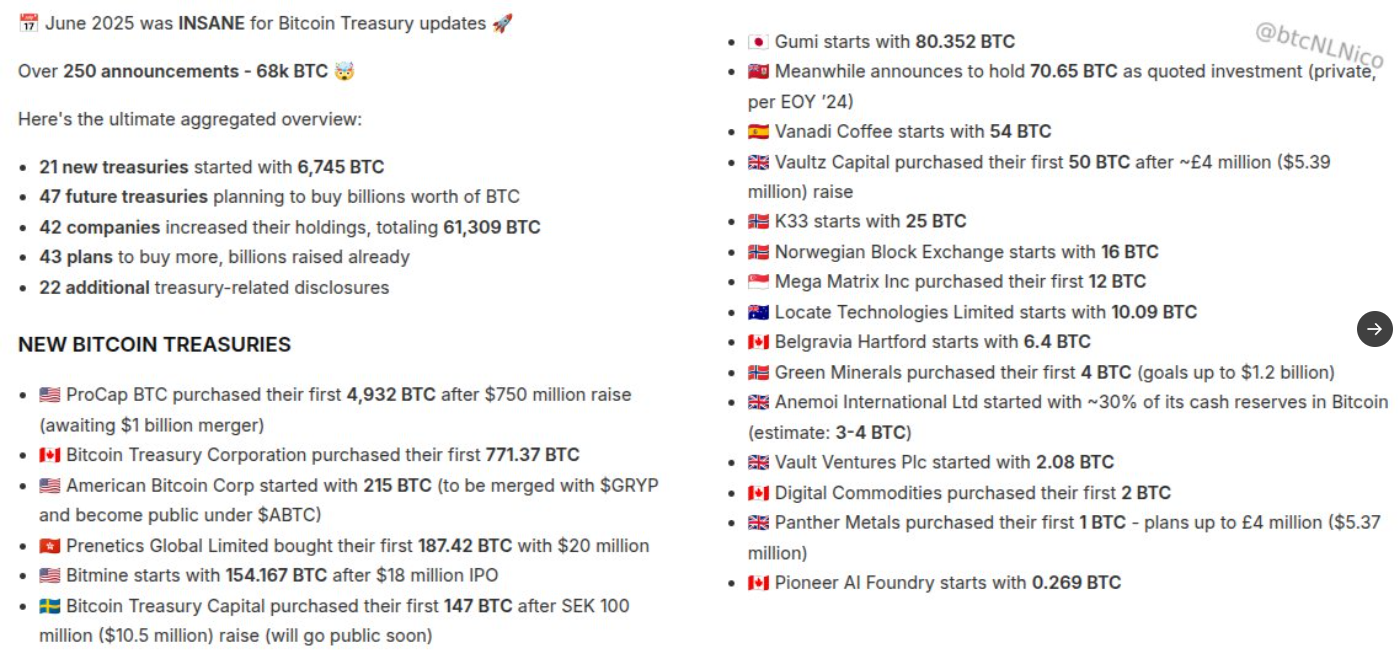Click the UK flag beside Vaultz Capital

pos(758,162)
